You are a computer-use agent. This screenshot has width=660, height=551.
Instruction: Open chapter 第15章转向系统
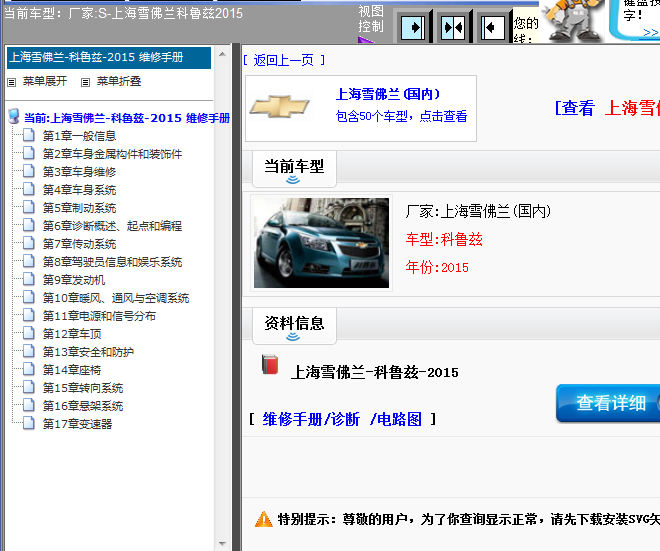click(83, 388)
